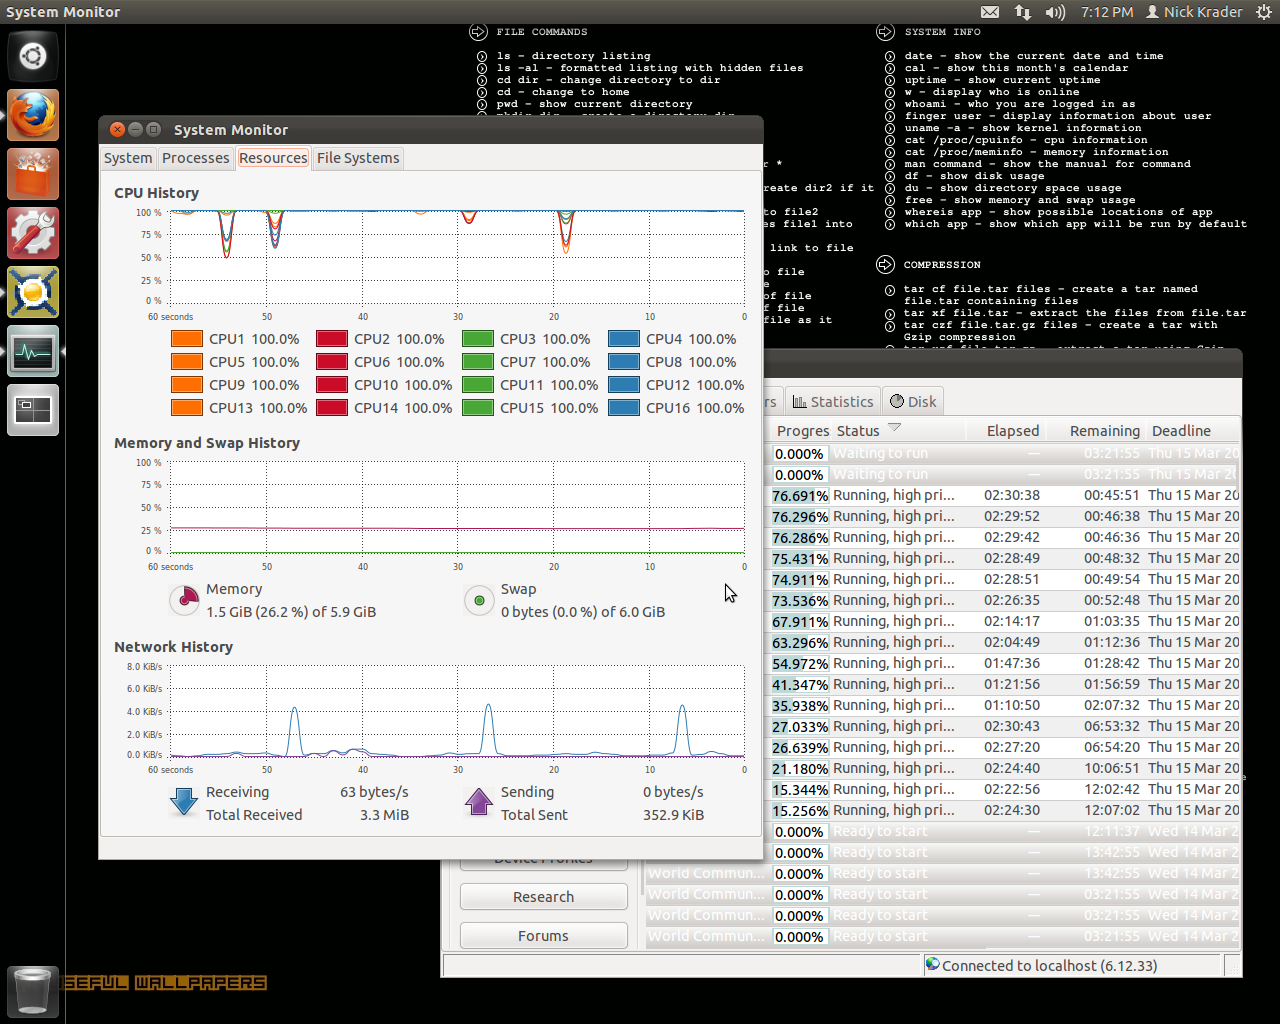Screen dimensions: 1280x1024
Task: Switch to the File Systems tab
Action: (358, 158)
